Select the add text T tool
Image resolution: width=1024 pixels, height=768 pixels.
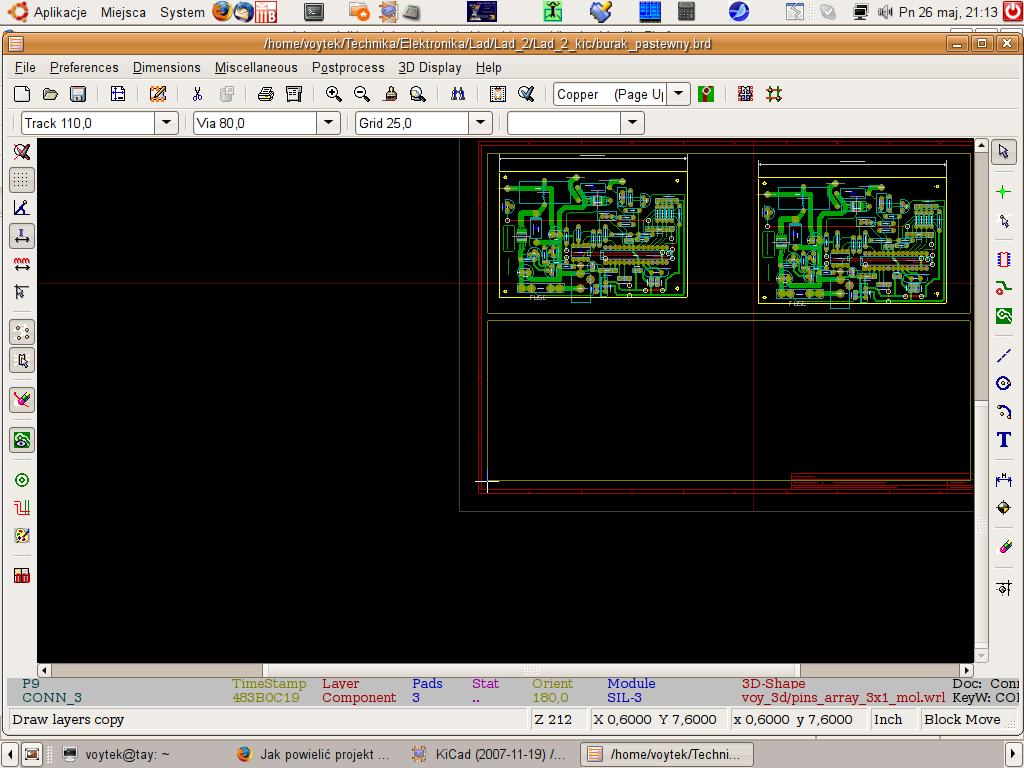click(1004, 440)
